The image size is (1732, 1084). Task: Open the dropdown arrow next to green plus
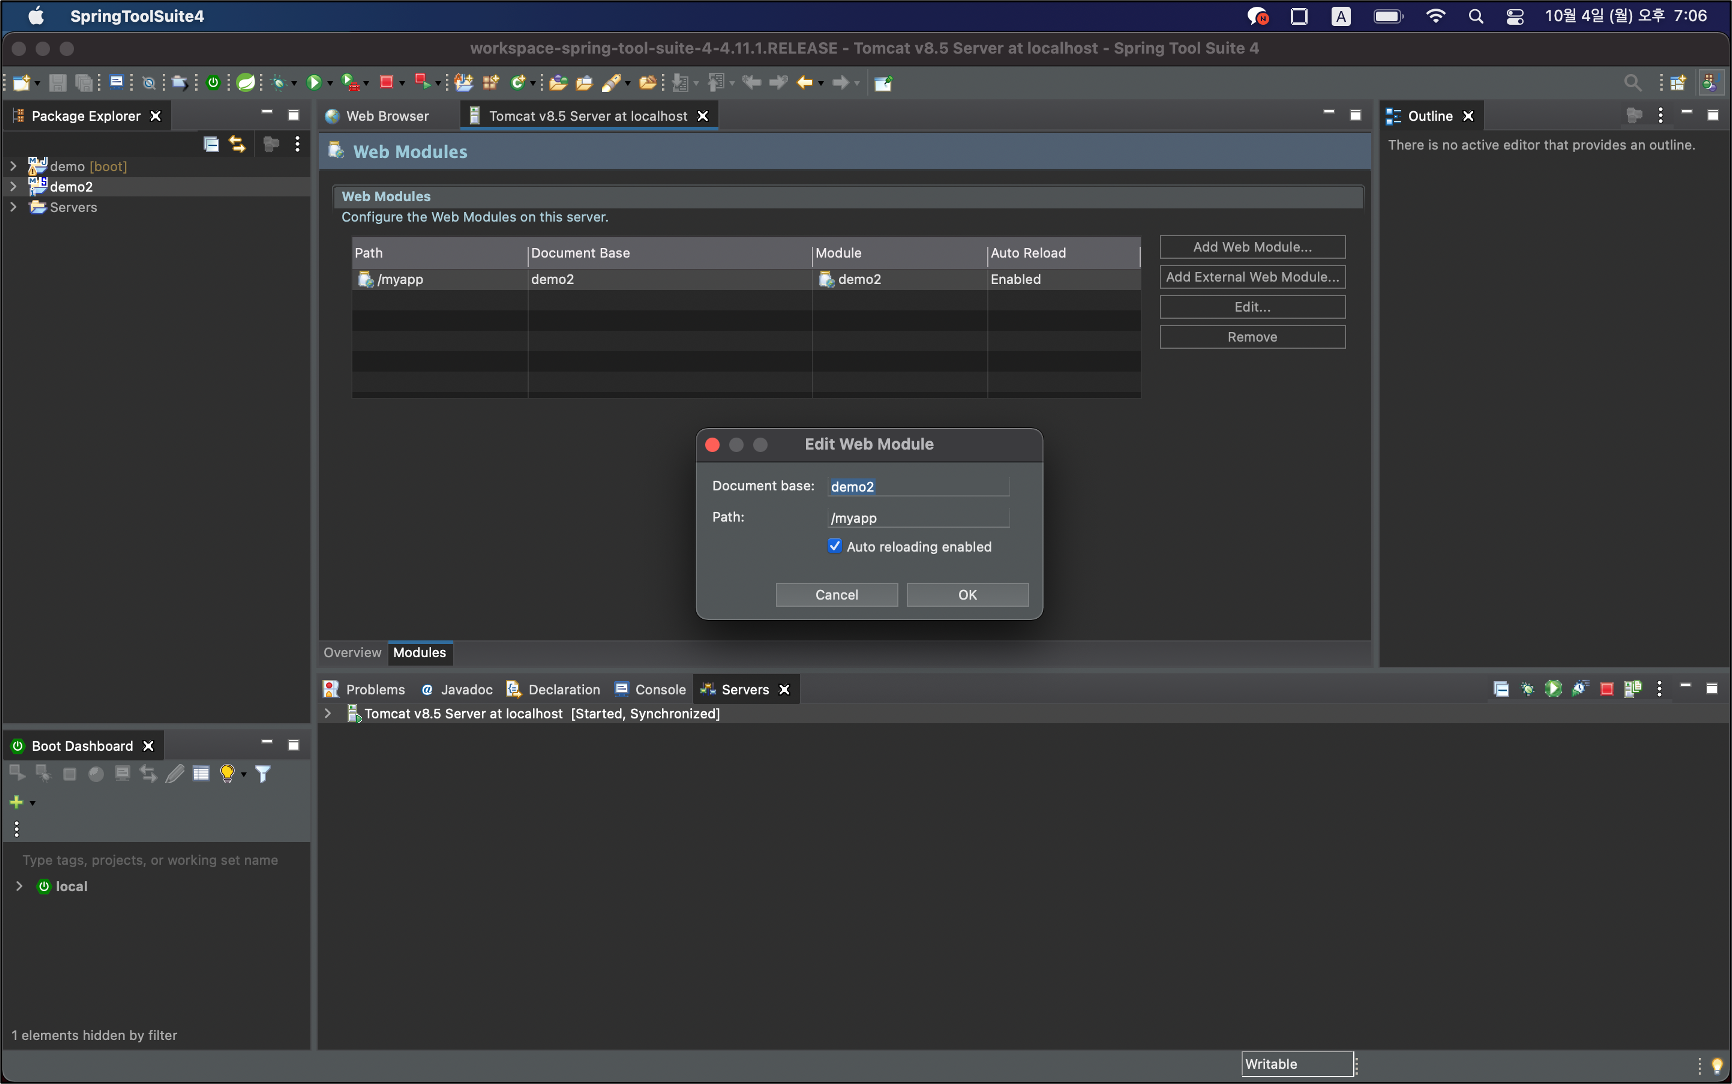pos(32,803)
